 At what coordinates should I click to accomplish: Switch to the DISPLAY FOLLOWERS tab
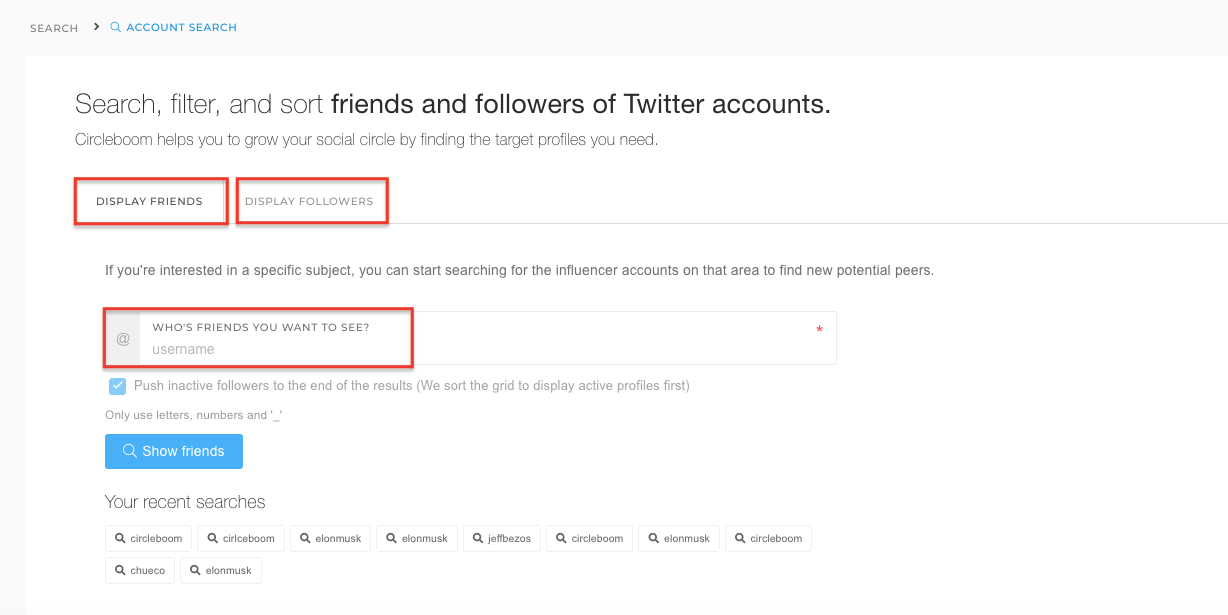[x=311, y=200]
